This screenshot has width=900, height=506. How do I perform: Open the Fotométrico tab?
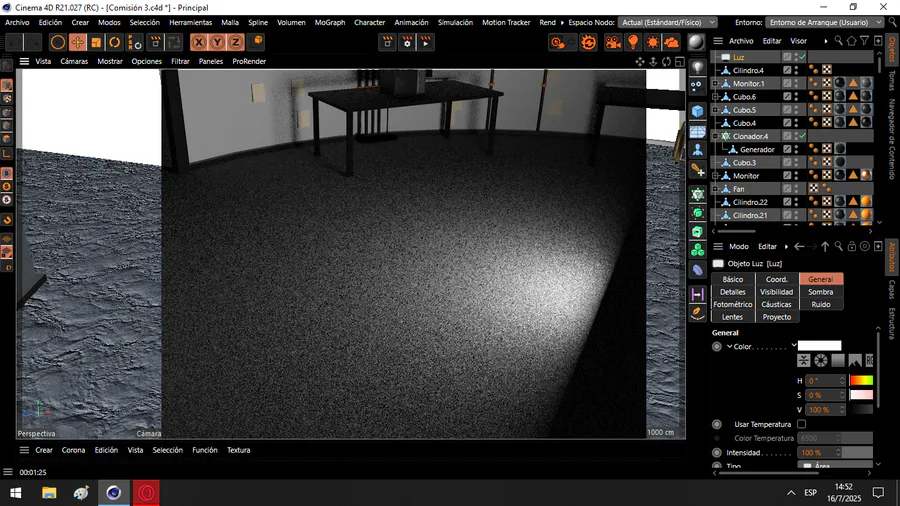pyautogui.click(x=732, y=305)
